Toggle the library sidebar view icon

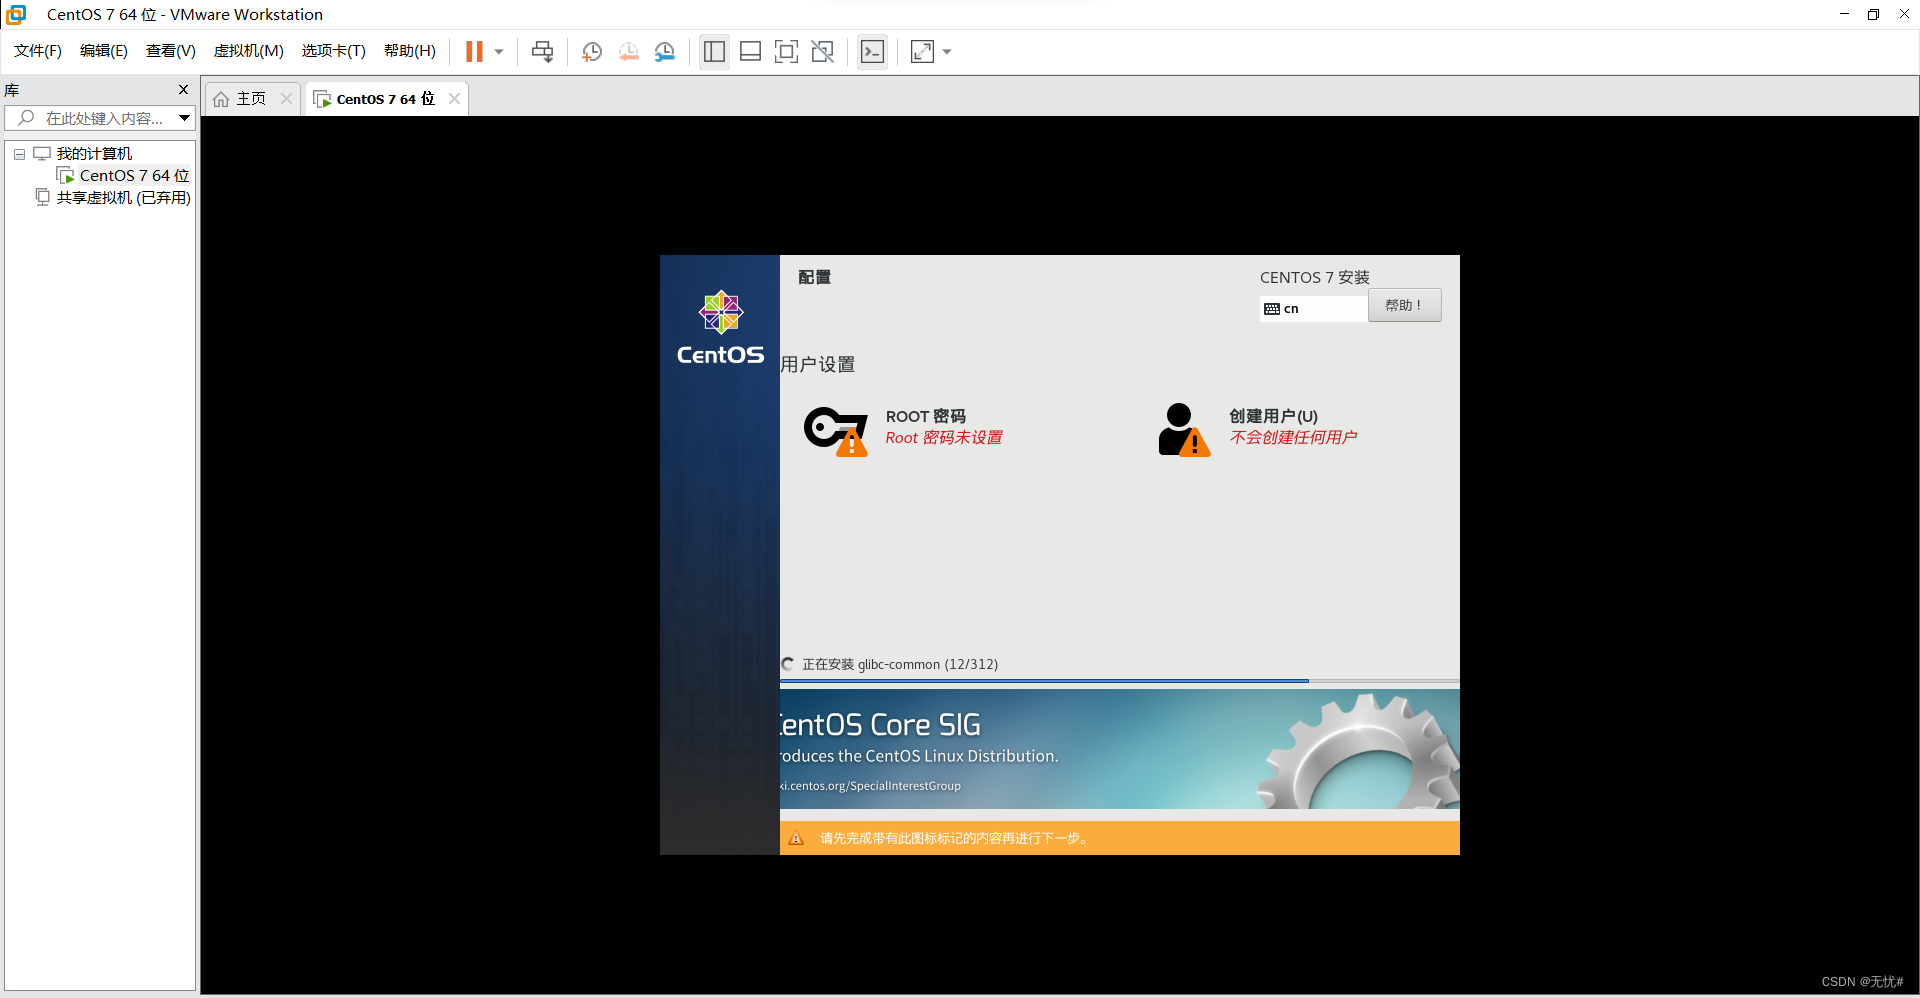click(714, 52)
